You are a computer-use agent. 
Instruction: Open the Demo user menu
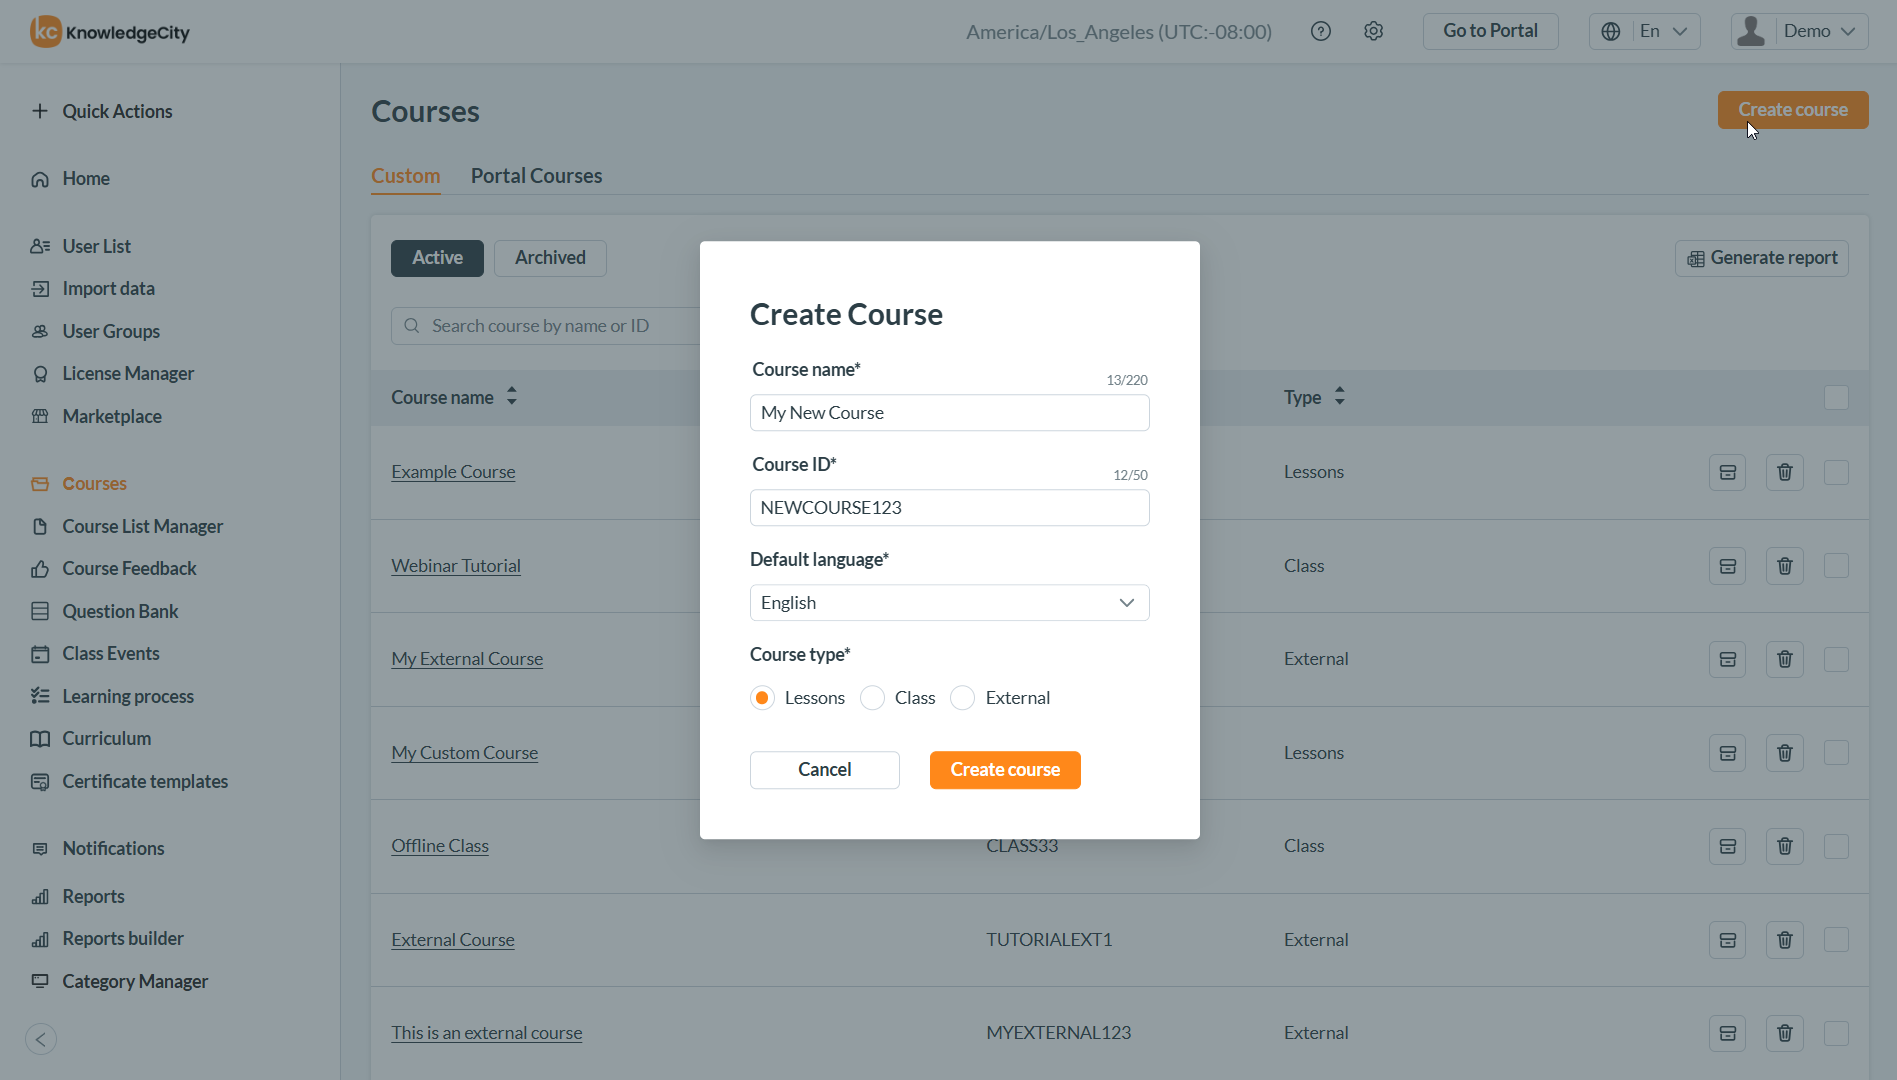1800,31
